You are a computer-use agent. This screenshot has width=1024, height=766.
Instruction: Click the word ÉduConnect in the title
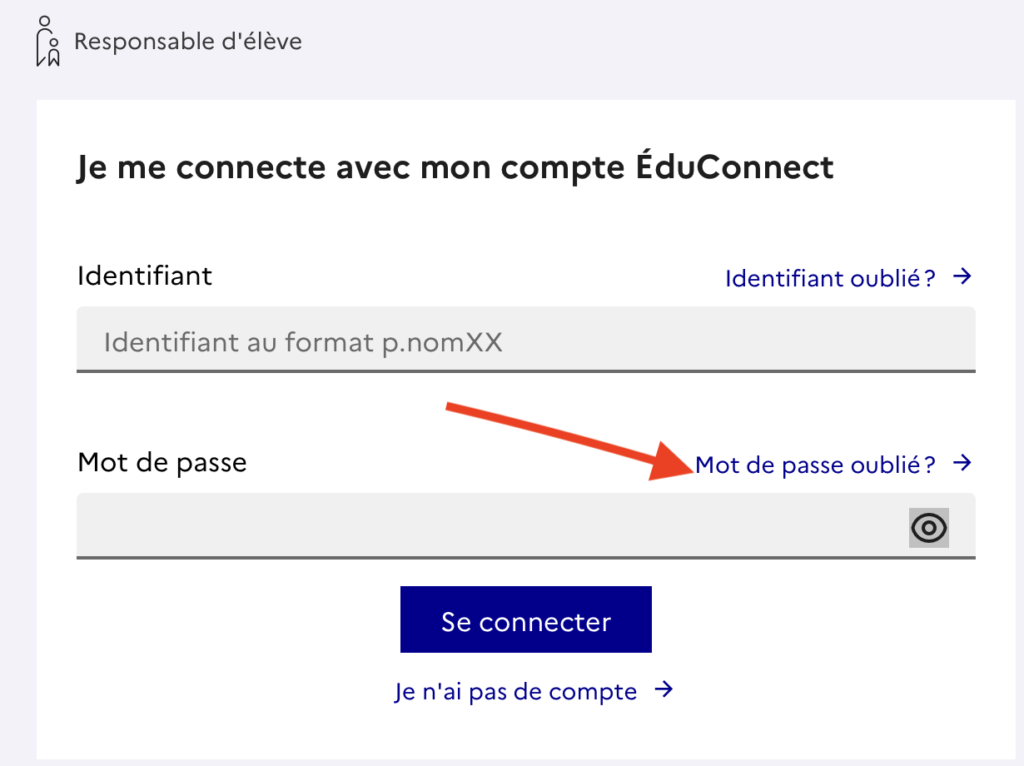click(735, 166)
